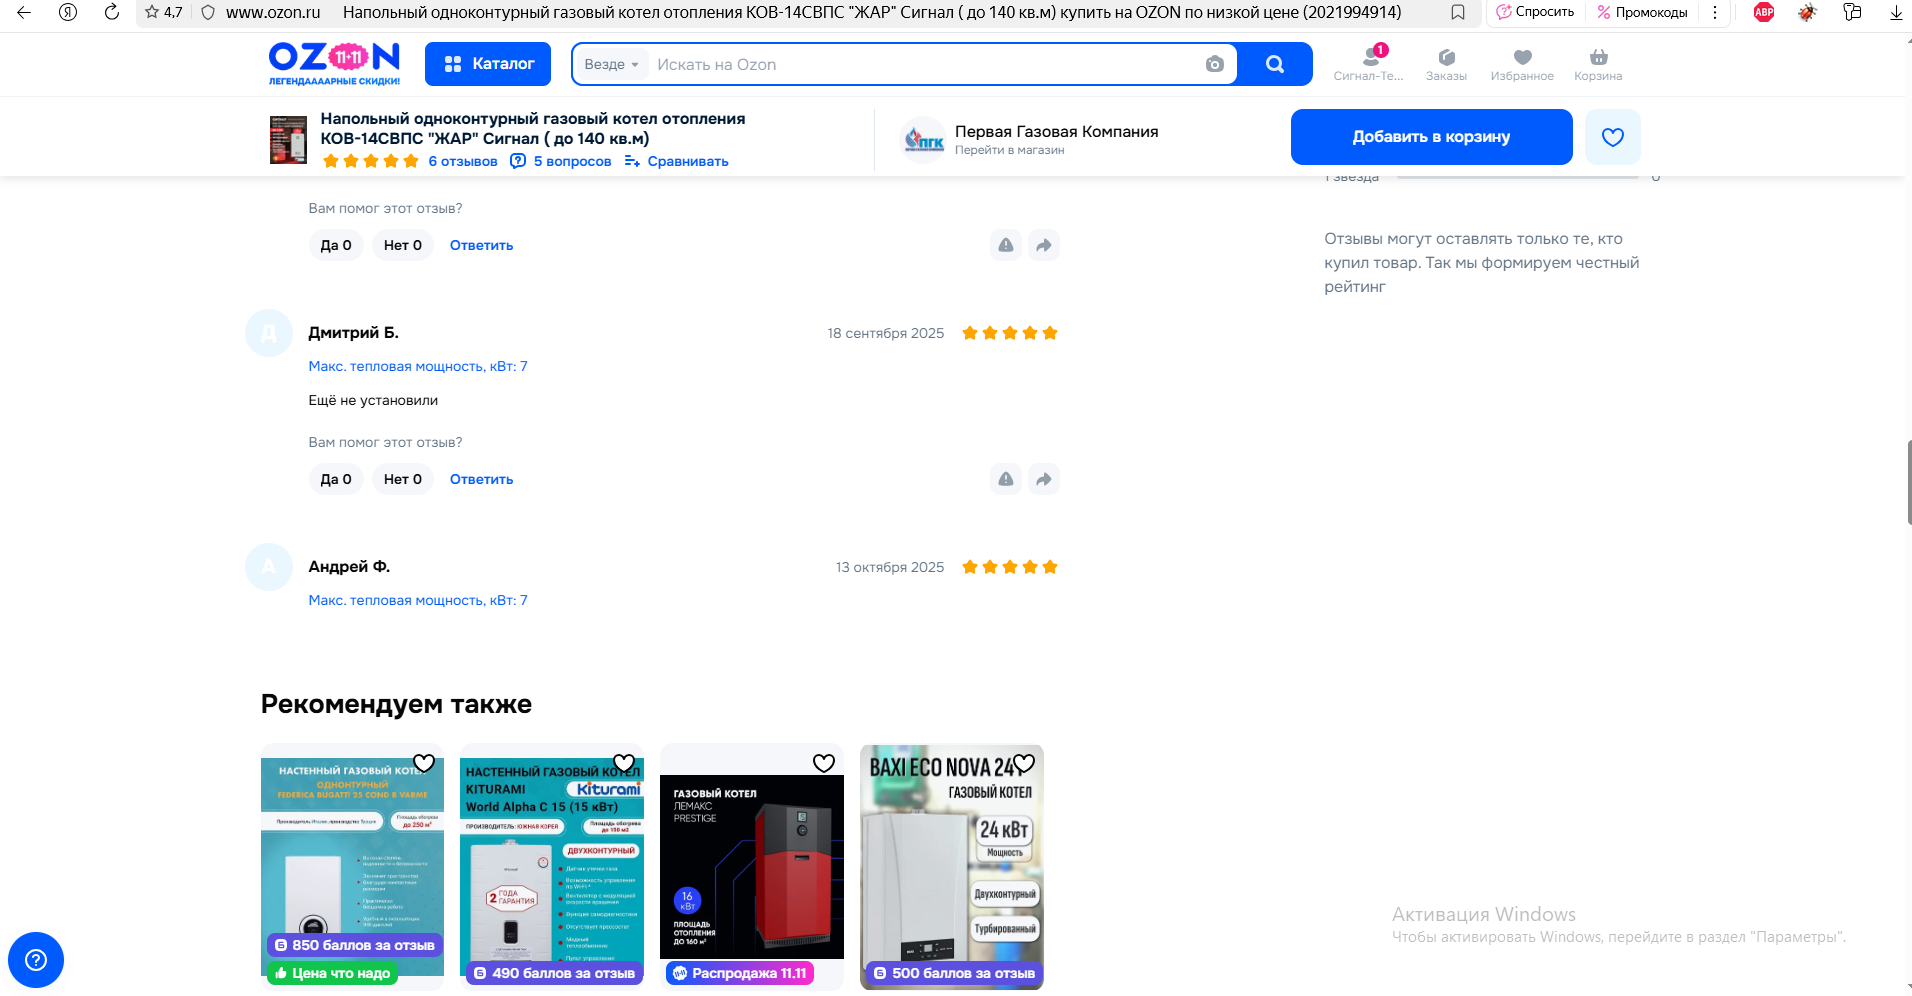Open the 5 вопросов questions section

(571, 161)
